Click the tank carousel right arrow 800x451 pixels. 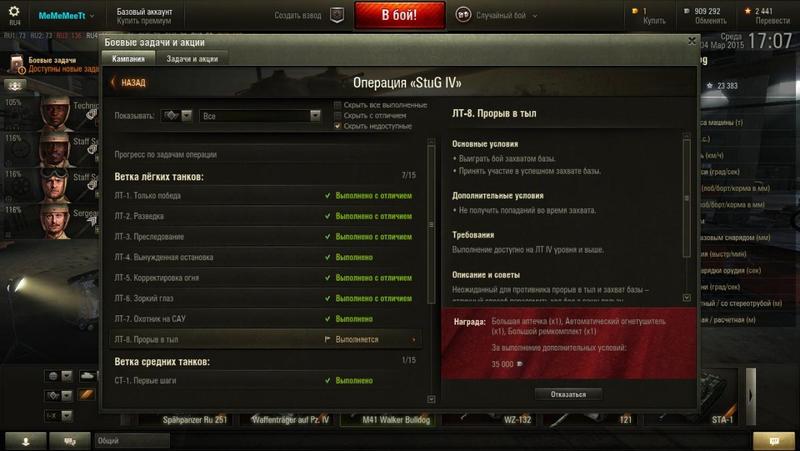[x=751, y=396]
